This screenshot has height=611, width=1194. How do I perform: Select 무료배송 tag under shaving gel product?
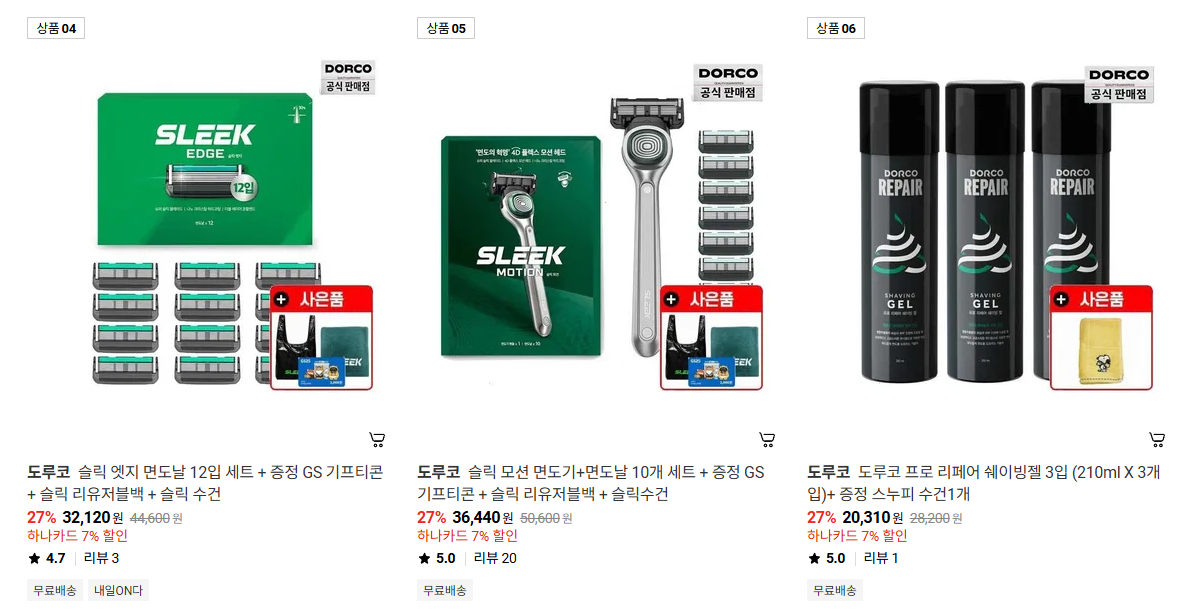coord(835,590)
